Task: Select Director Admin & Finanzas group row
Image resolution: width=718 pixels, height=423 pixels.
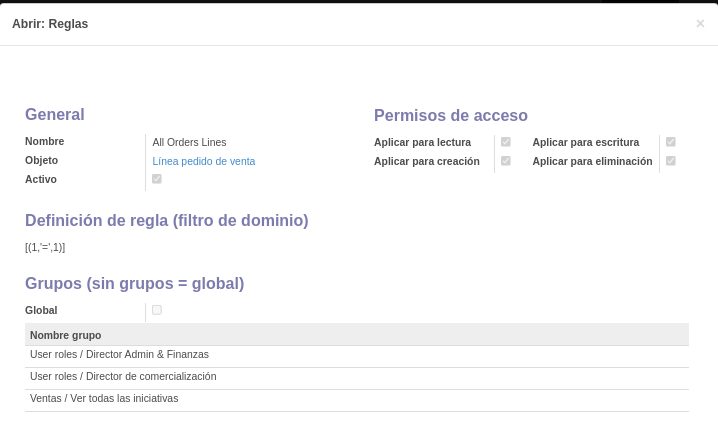Action: point(357,356)
